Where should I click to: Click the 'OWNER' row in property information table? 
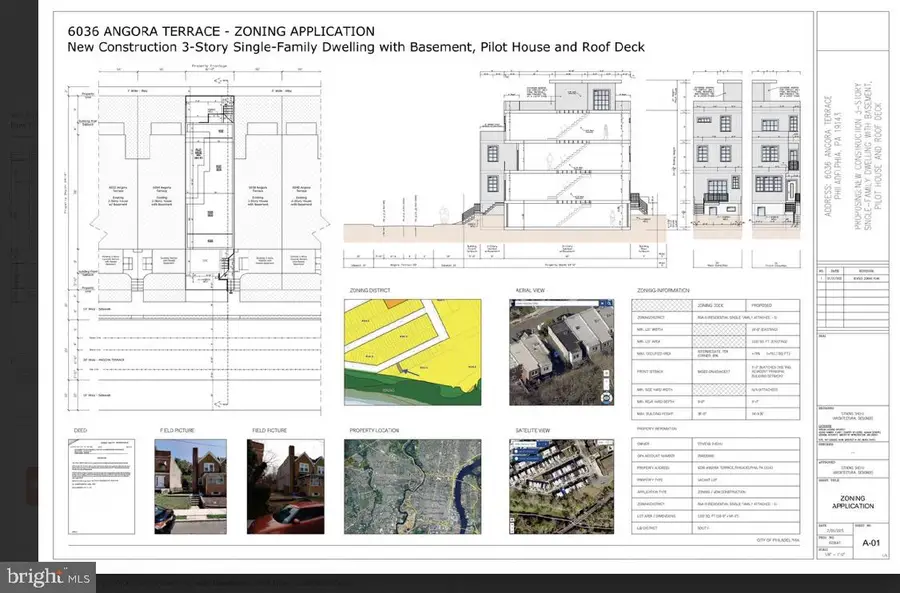[716, 444]
